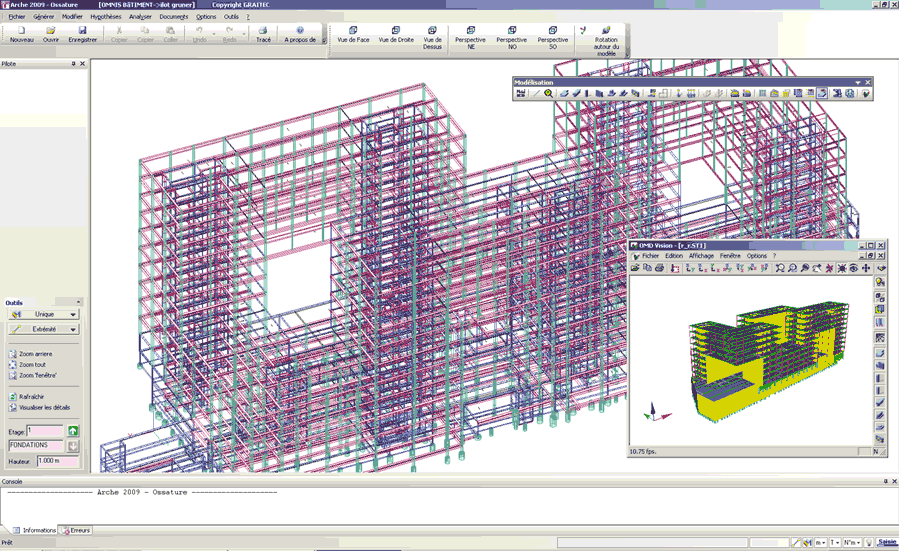
Task: Click the pan arrows icon in OMD Vision
Action: tap(866, 268)
